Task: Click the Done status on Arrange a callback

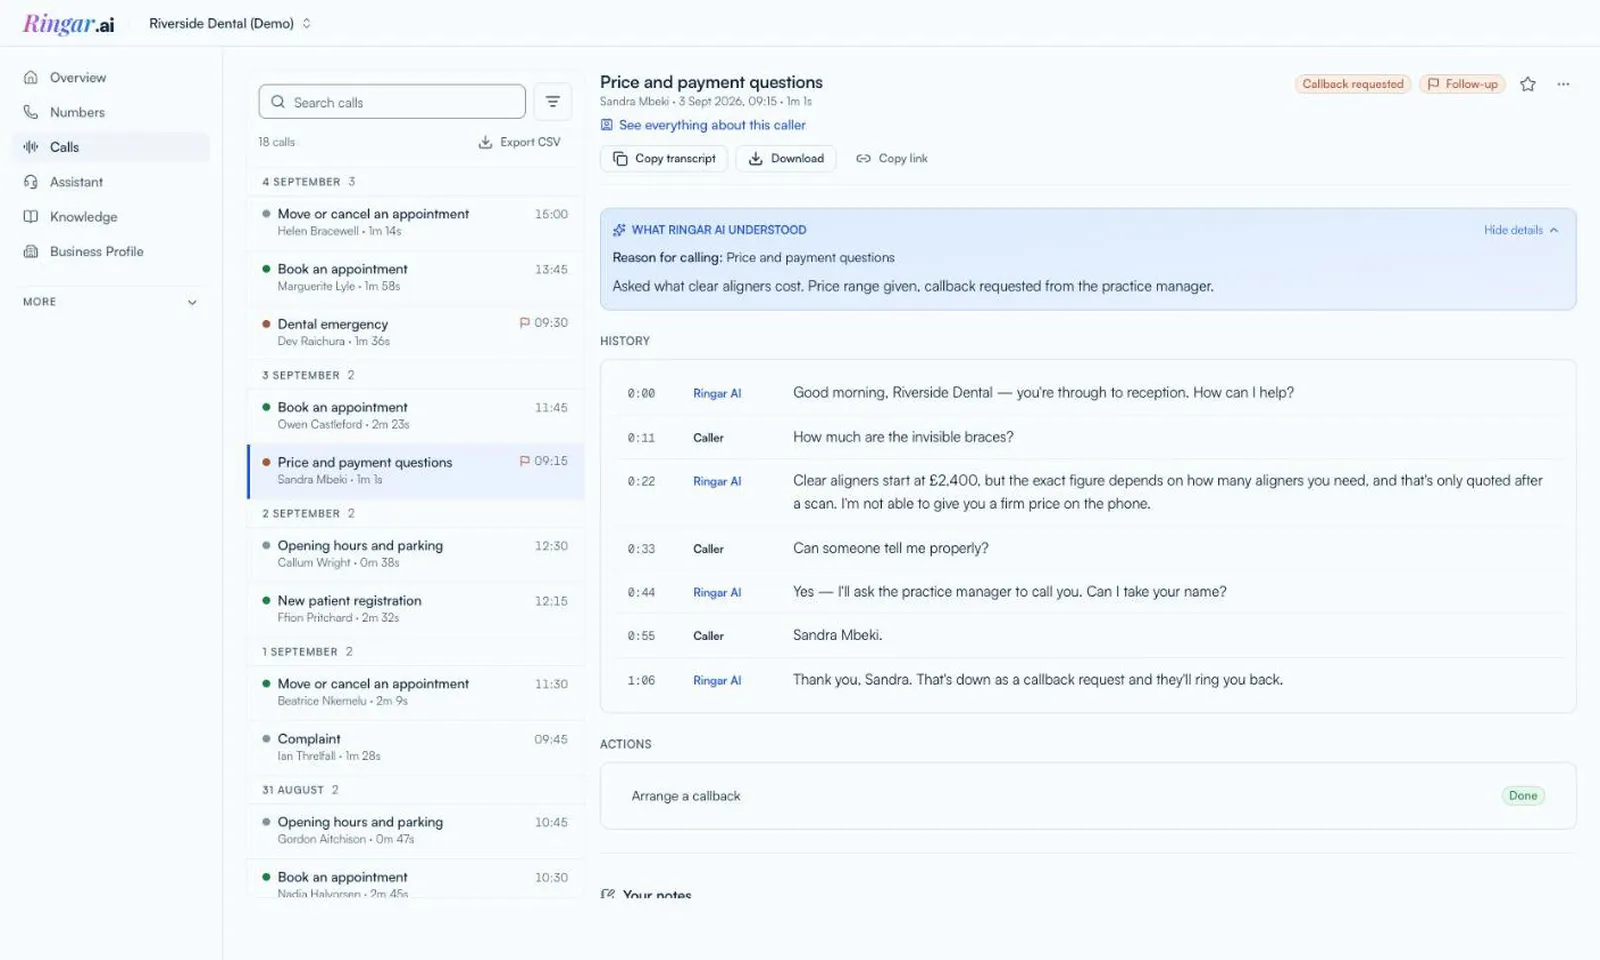Action: click(x=1523, y=796)
